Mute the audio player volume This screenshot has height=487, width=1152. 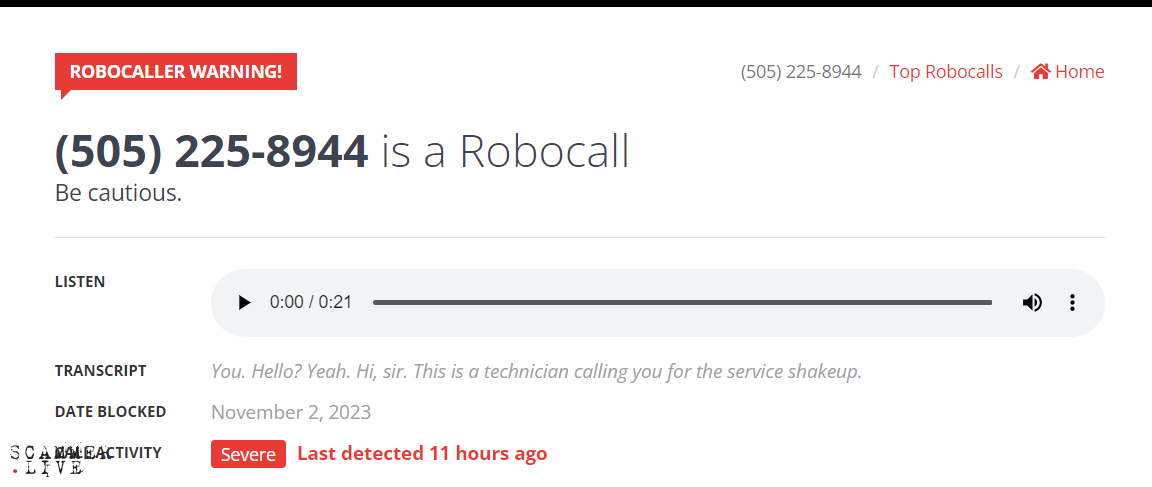pos(1032,303)
